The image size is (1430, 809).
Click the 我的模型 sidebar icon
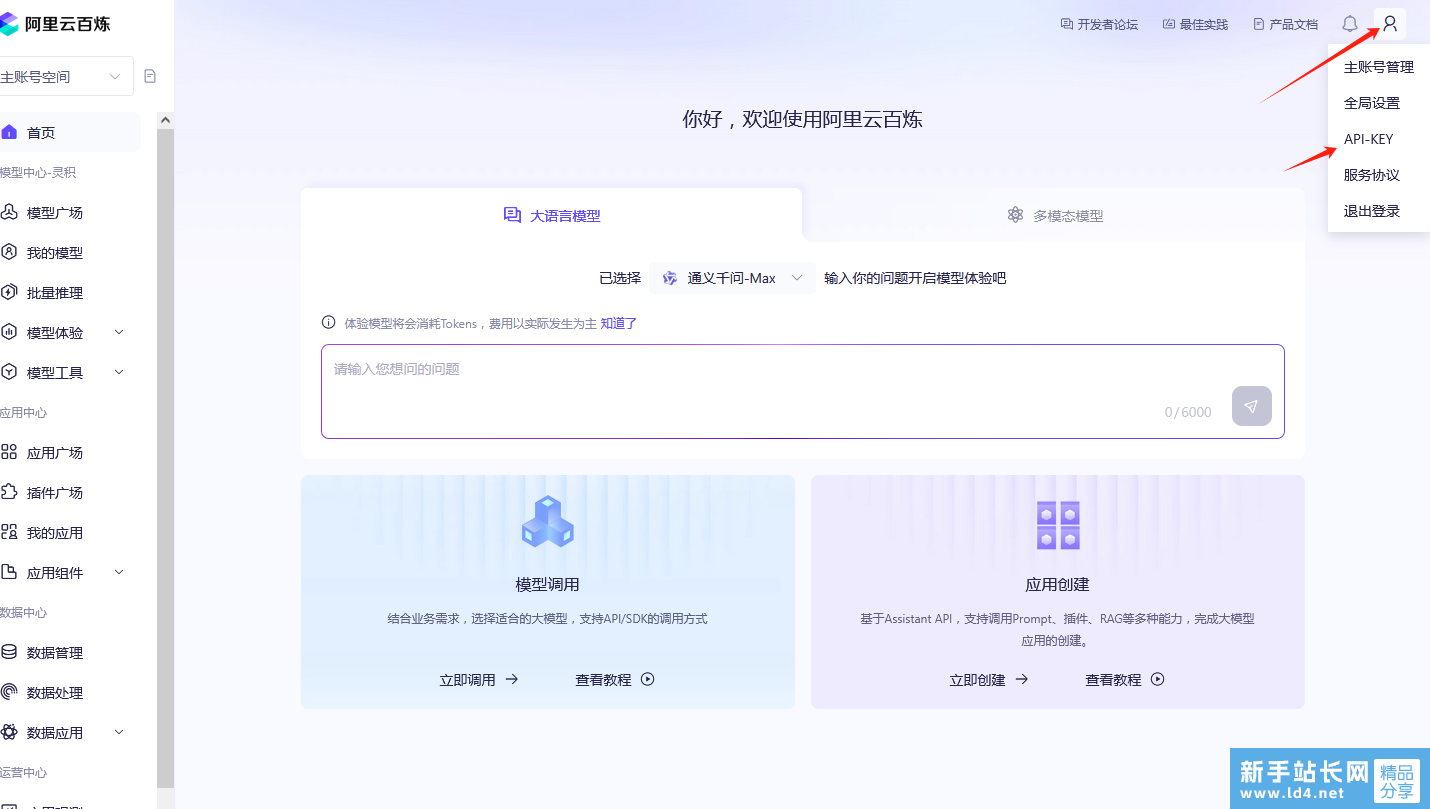9,252
